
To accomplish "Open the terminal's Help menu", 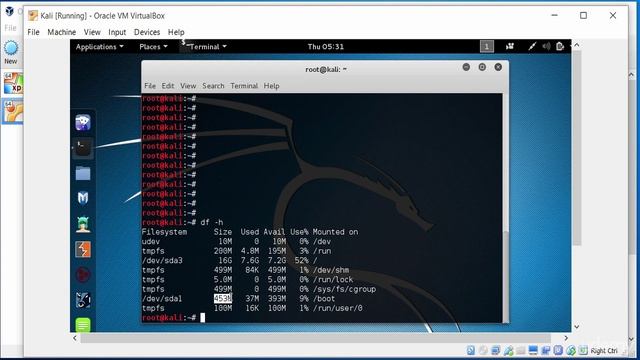I will point(271,86).
